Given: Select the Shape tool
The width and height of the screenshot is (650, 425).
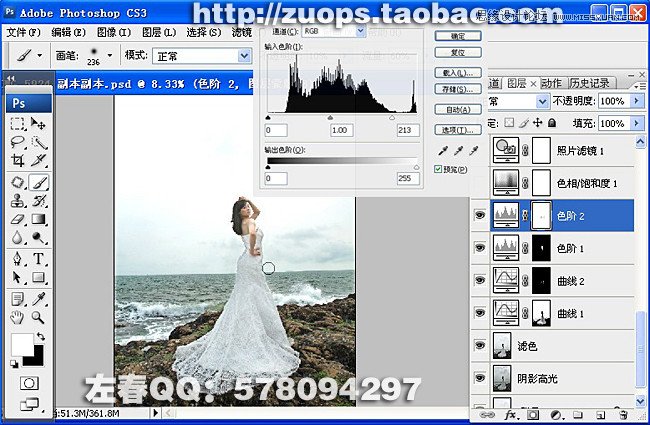Looking at the screenshot, I should pyautogui.click(x=39, y=277).
